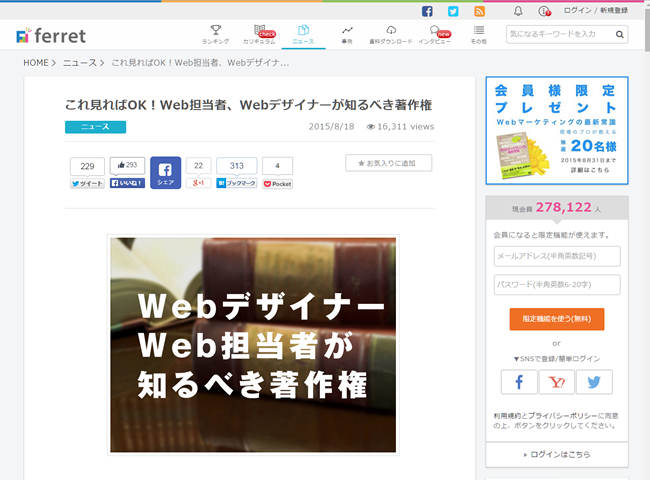Open the 資料ダウンロード cloud icon
The height and width of the screenshot is (480, 650).
(x=390, y=34)
